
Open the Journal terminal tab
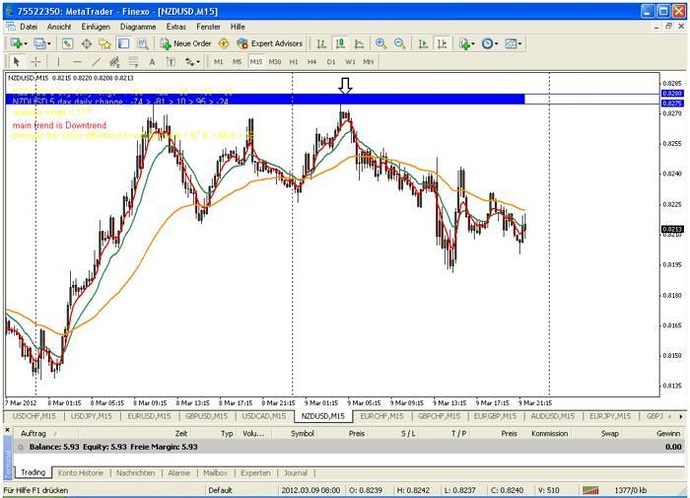(296, 473)
